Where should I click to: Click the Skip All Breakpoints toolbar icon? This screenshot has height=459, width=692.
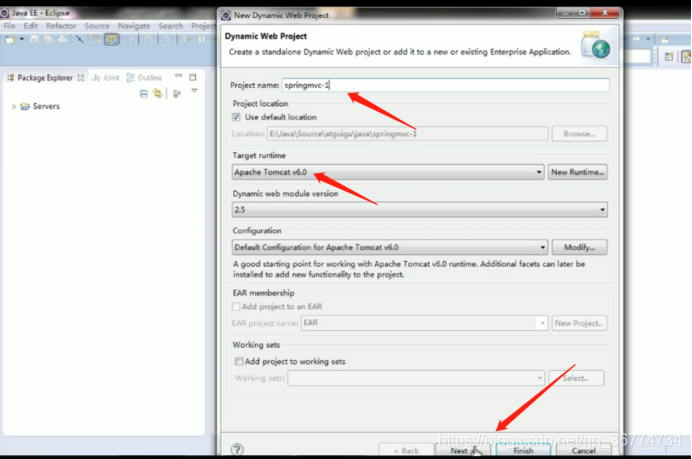(79, 40)
